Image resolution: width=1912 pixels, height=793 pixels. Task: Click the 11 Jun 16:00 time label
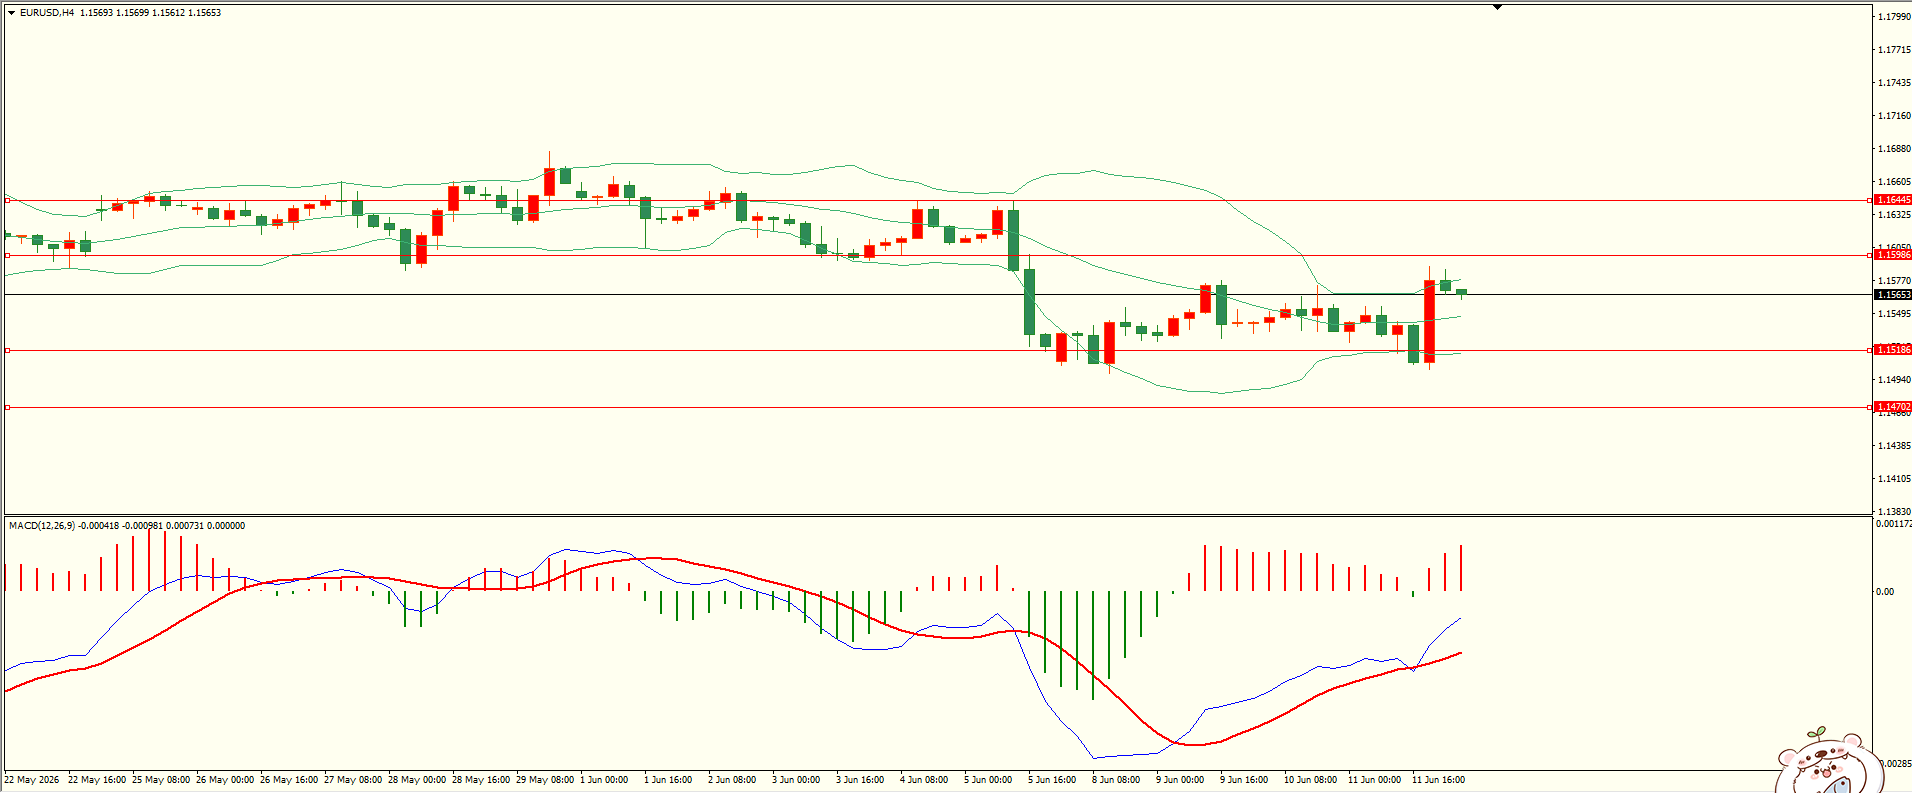click(x=1438, y=780)
